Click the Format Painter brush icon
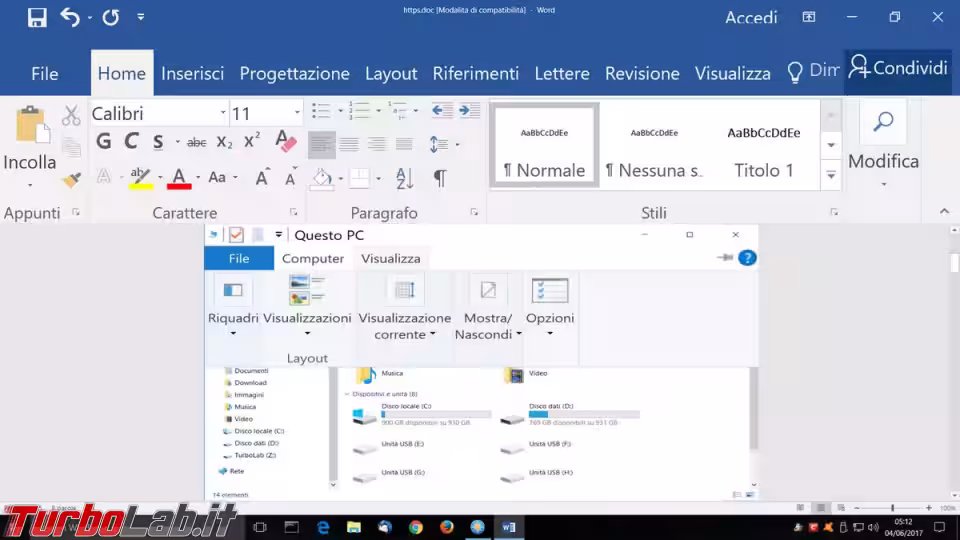The image size is (960, 540). 71,180
